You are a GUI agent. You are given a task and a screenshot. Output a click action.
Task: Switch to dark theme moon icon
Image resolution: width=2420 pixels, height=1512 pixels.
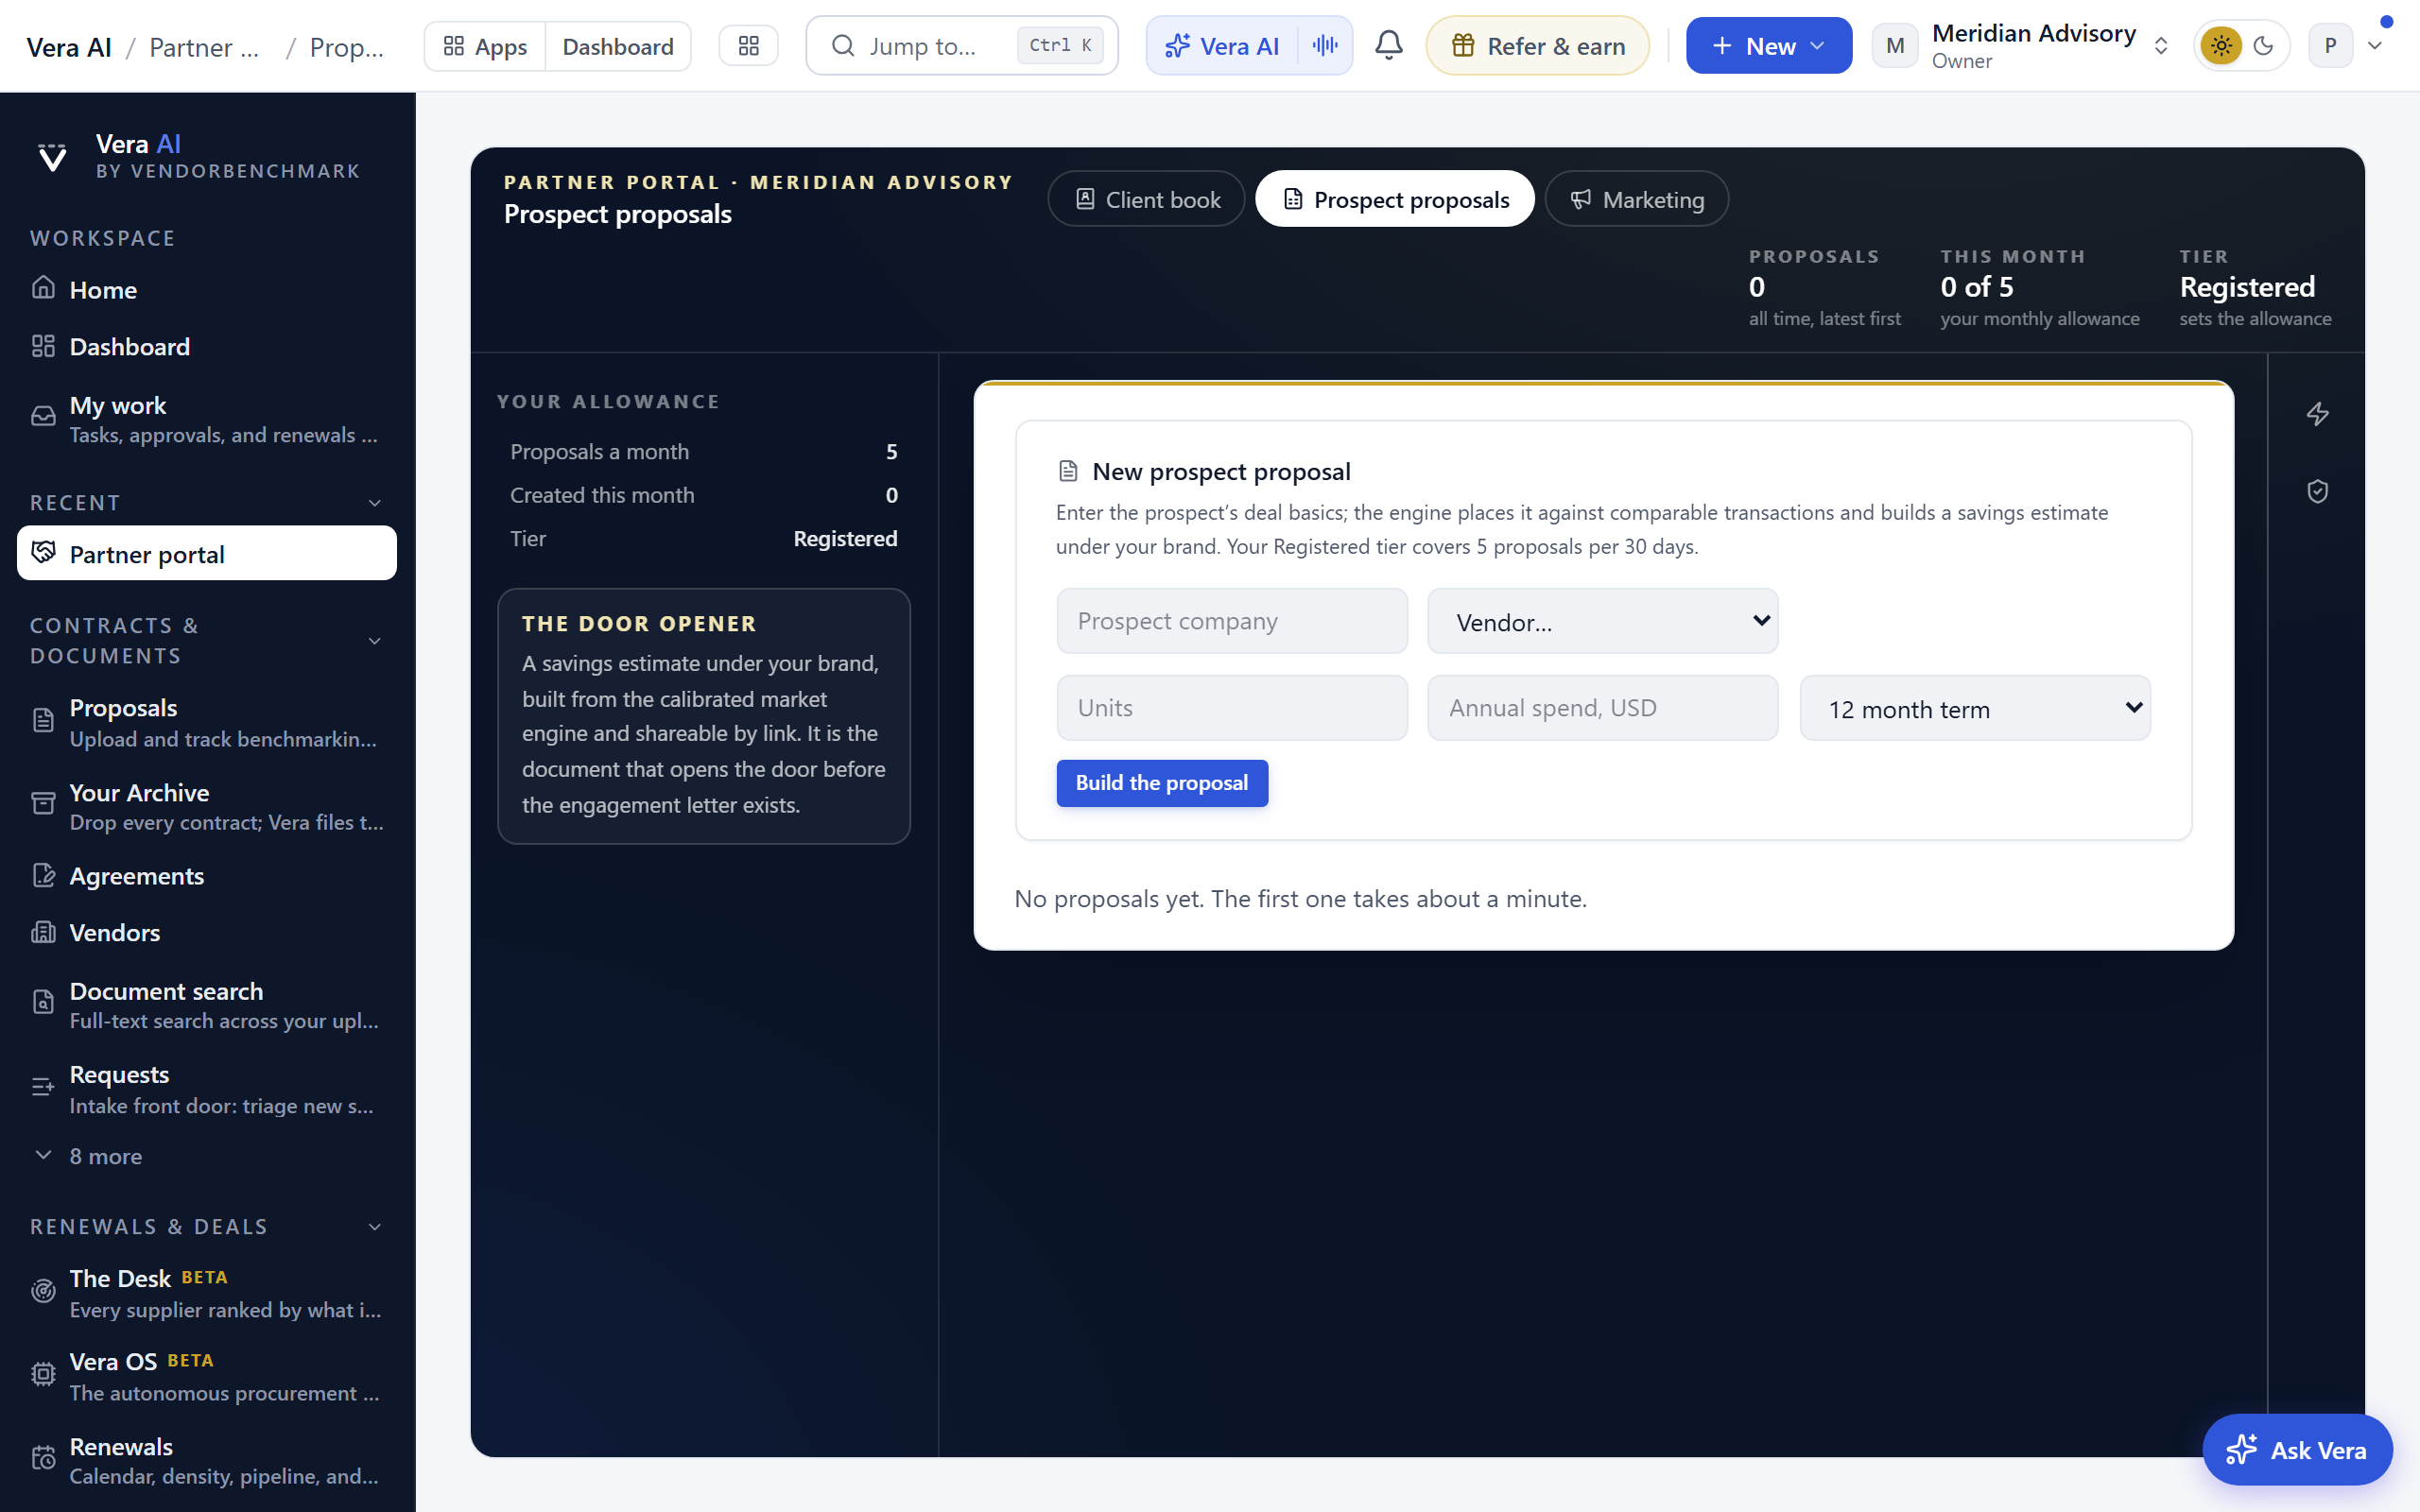(2264, 46)
